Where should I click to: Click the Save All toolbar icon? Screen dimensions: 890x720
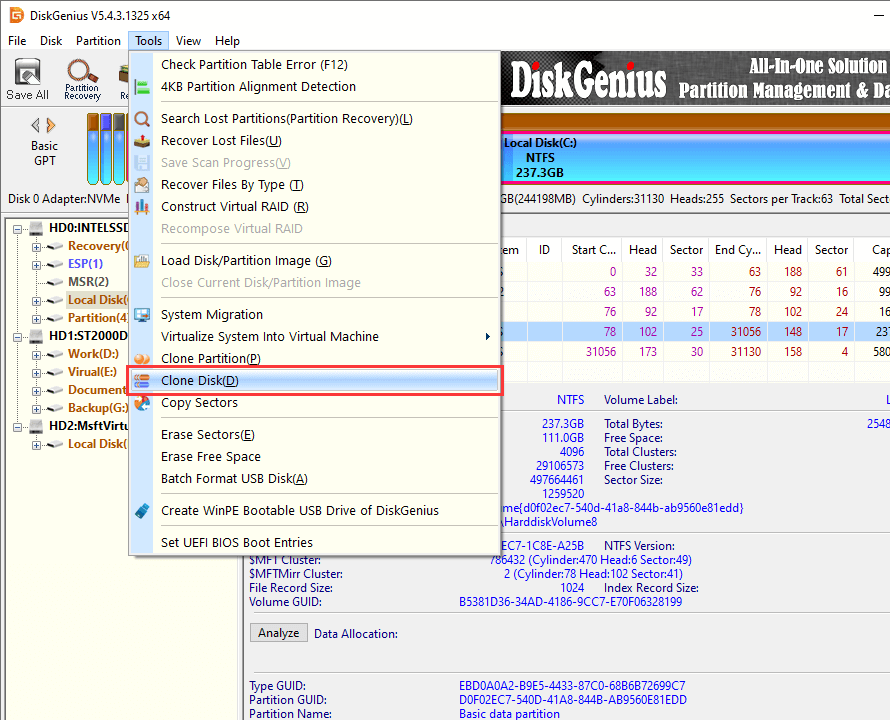tap(27, 79)
